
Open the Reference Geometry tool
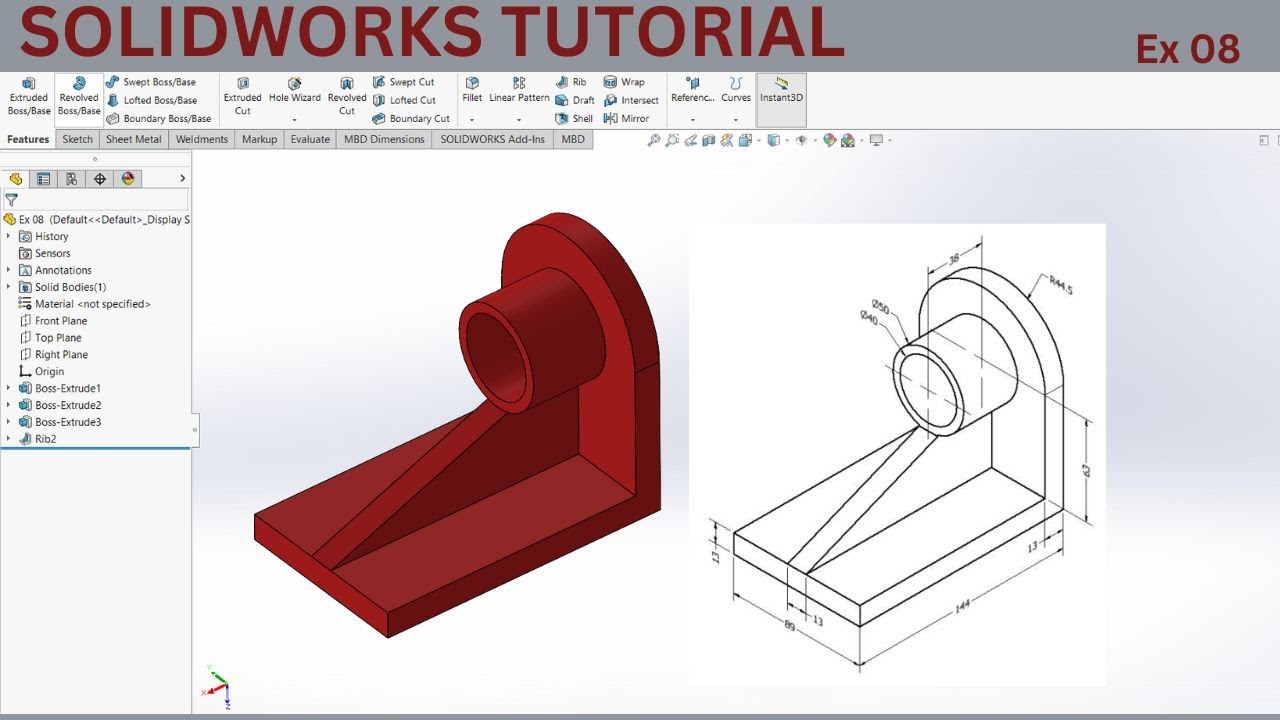tap(693, 90)
